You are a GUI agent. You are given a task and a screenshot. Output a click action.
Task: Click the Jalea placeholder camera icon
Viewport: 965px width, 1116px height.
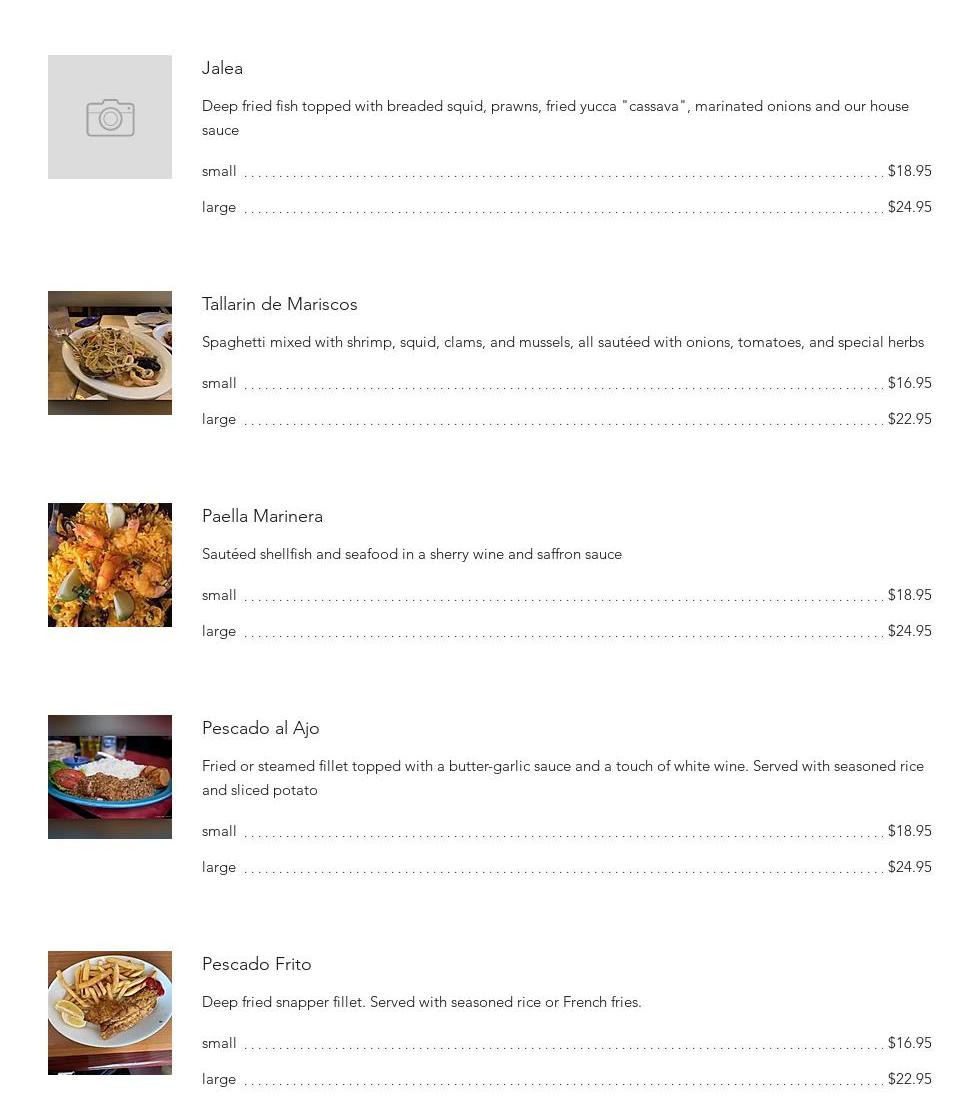click(110, 118)
